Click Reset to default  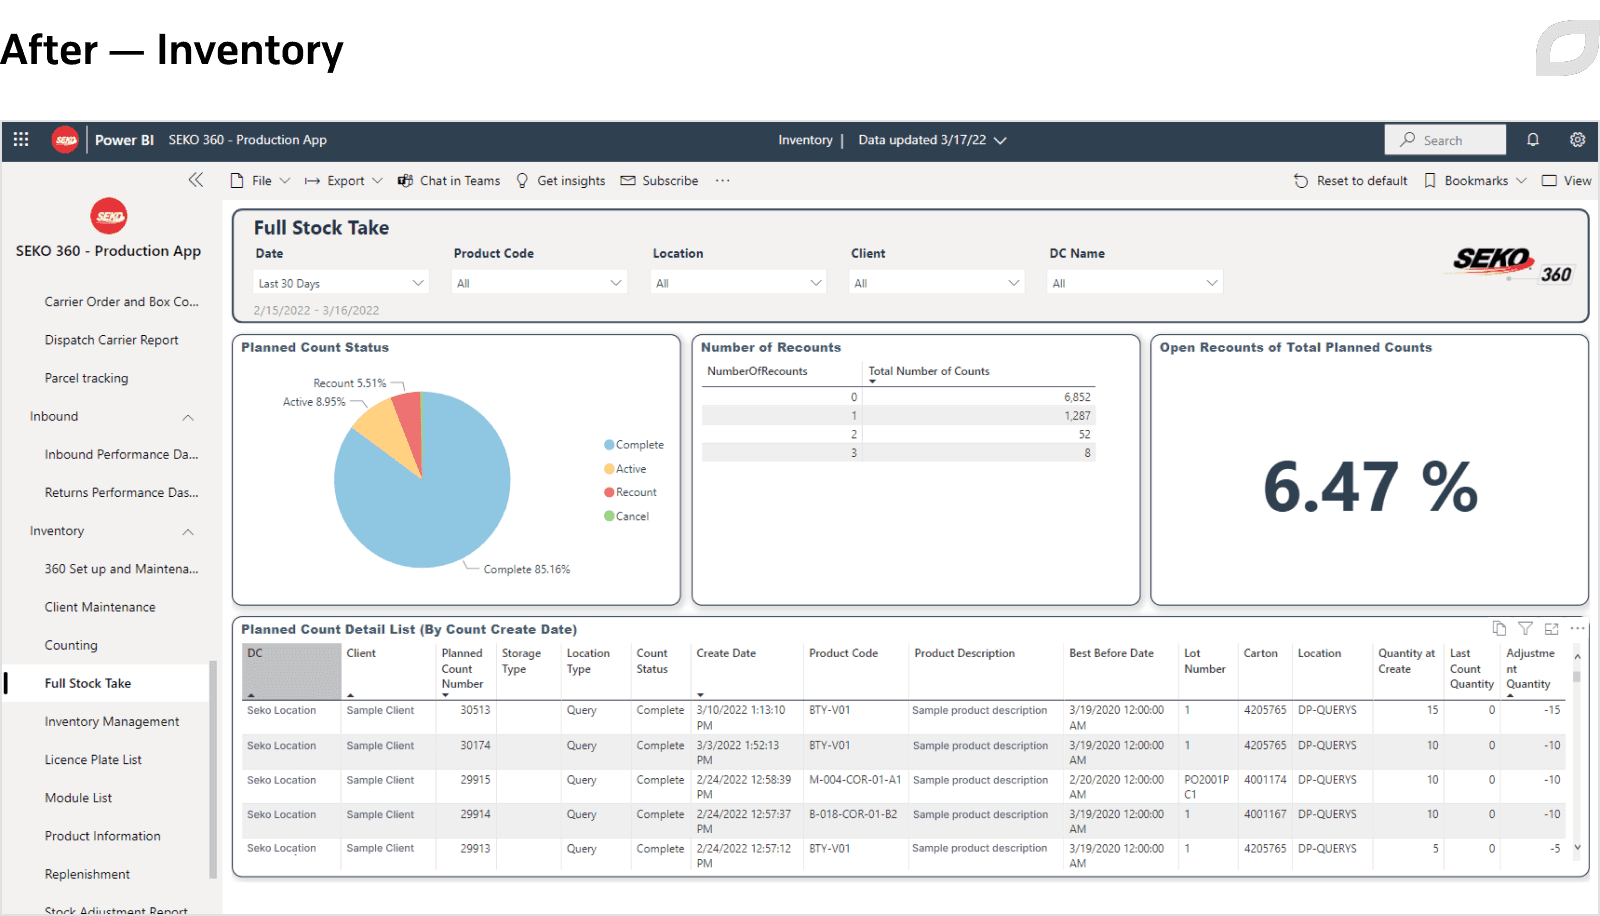tap(1350, 181)
